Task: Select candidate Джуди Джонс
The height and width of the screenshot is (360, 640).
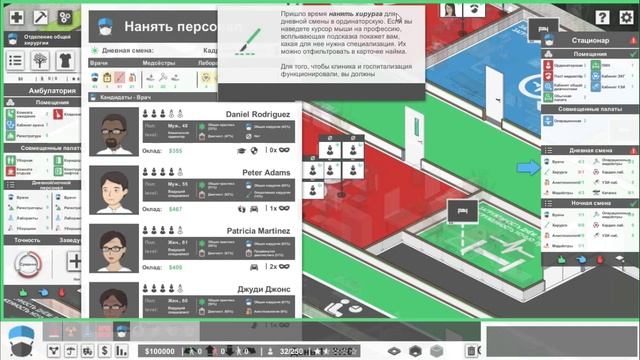Action: [192, 300]
